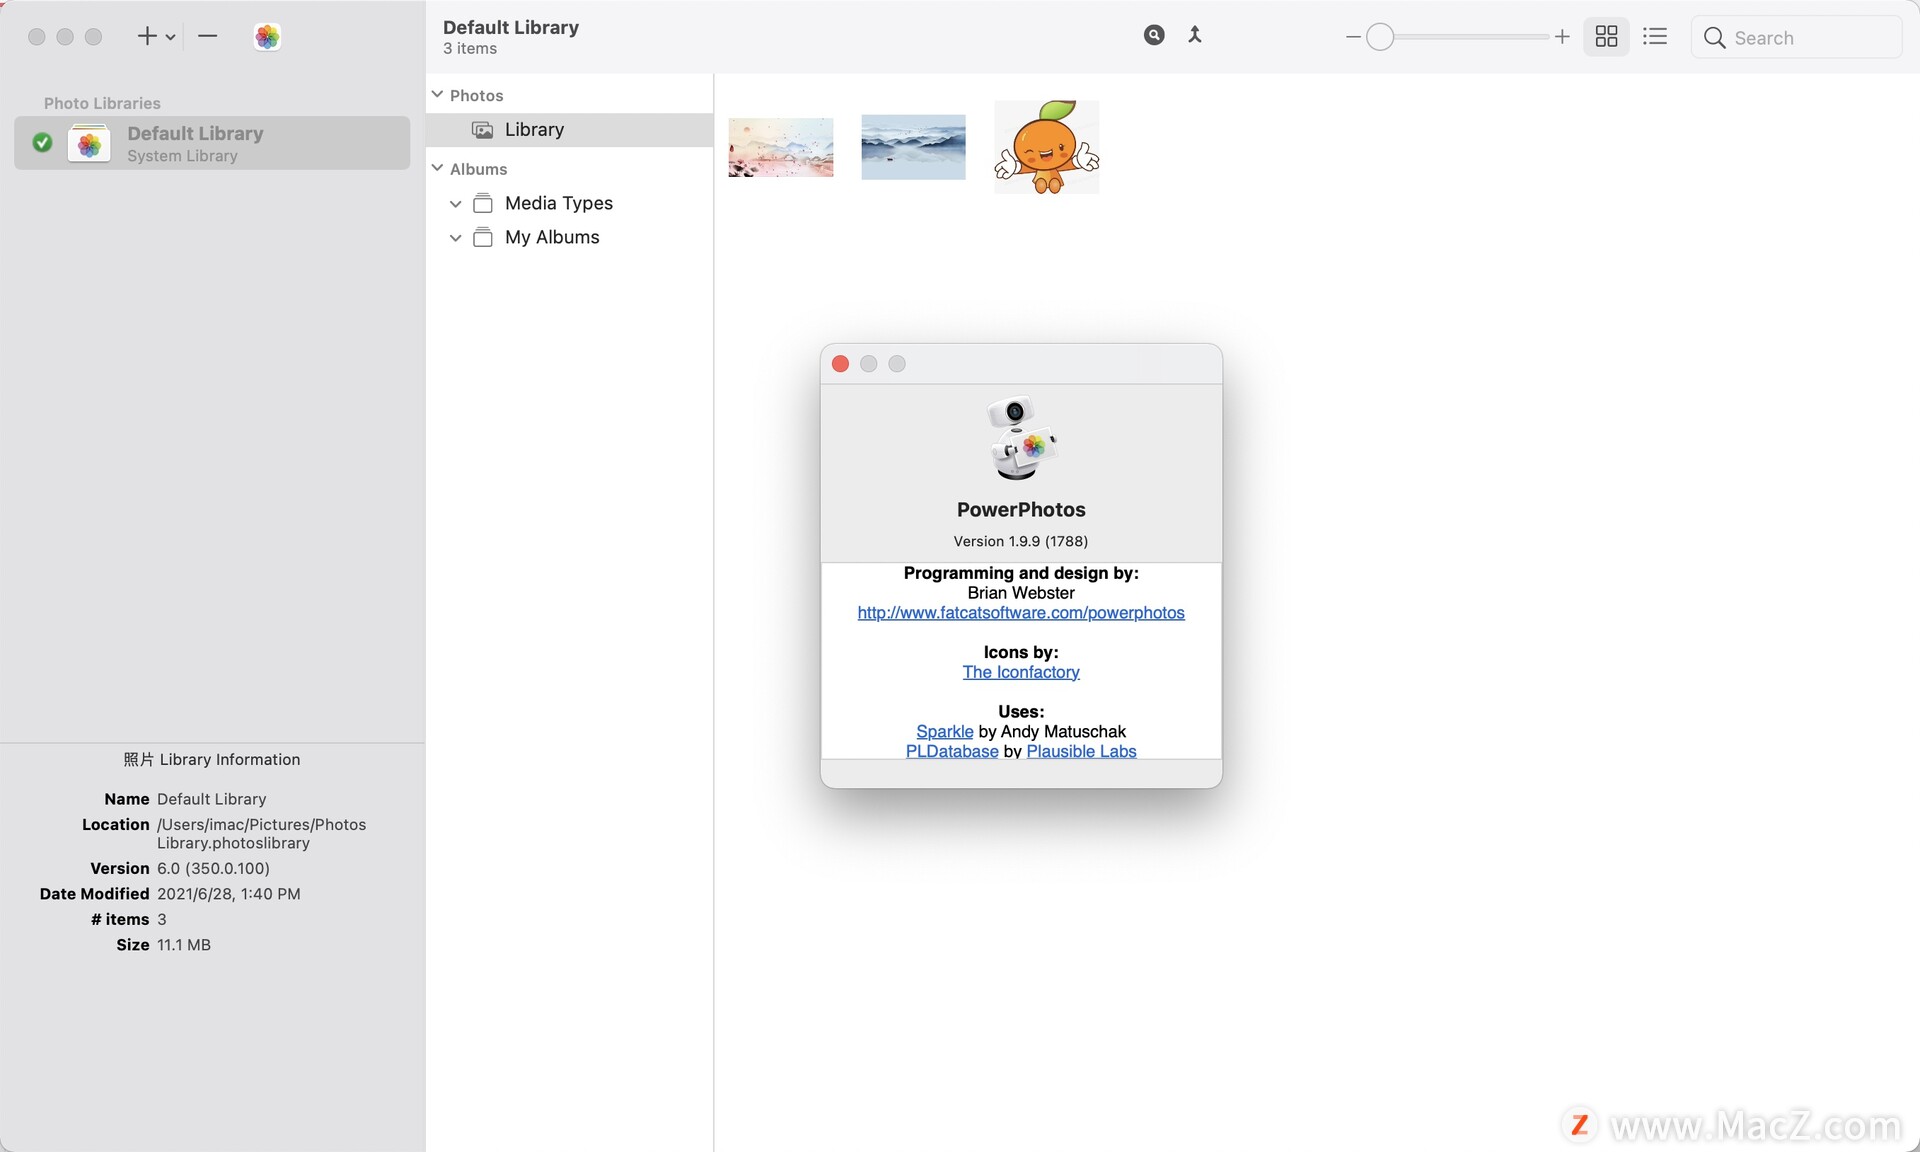This screenshot has width=1920, height=1152.
Task: Click the My Albums folder icon
Action: coord(483,237)
